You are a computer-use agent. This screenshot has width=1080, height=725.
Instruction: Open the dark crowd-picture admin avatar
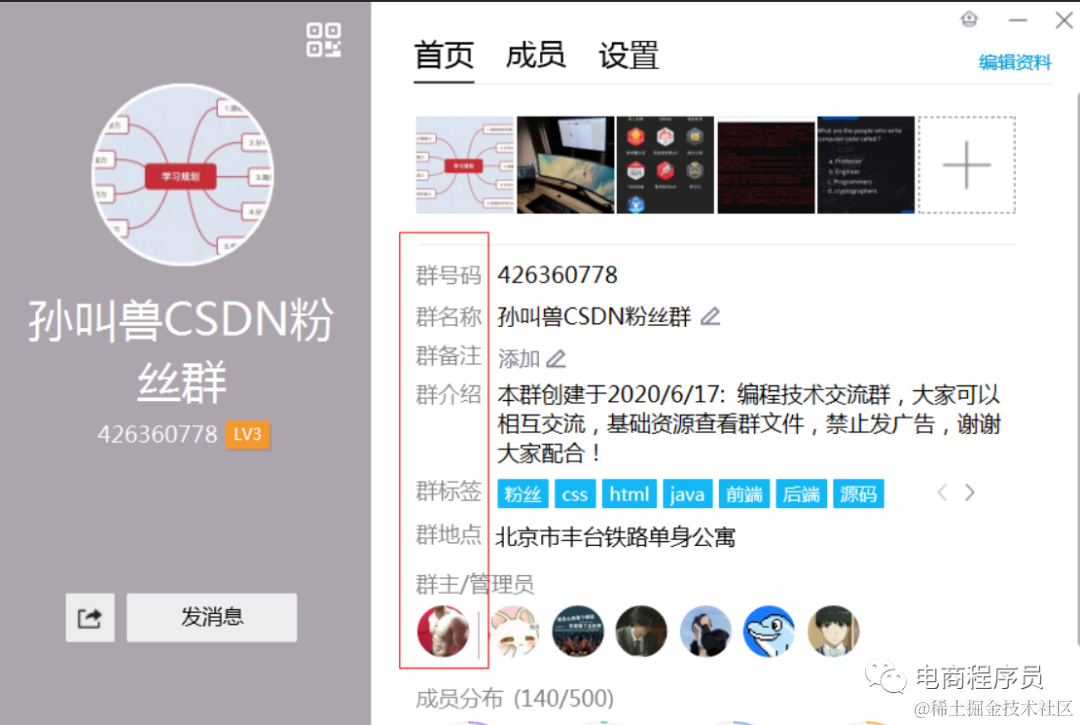(578, 631)
